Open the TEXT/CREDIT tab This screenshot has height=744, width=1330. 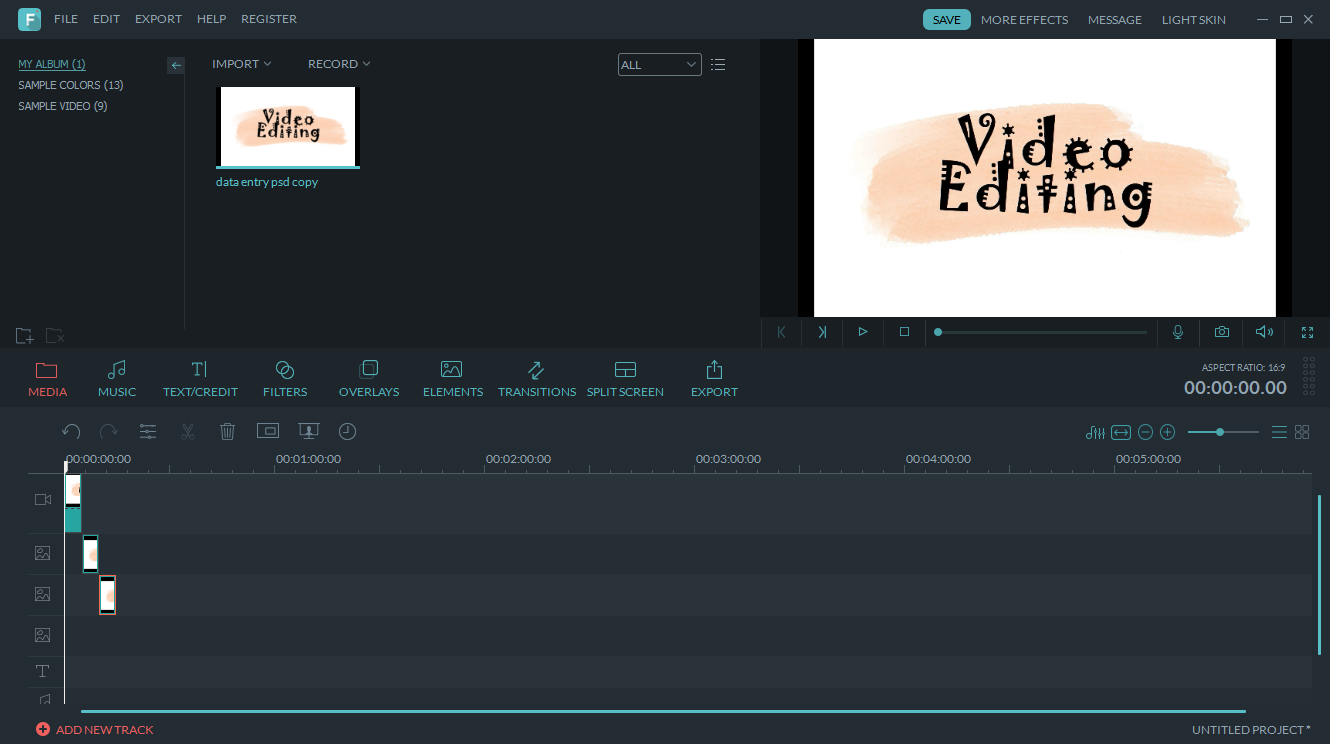coord(200,379)
